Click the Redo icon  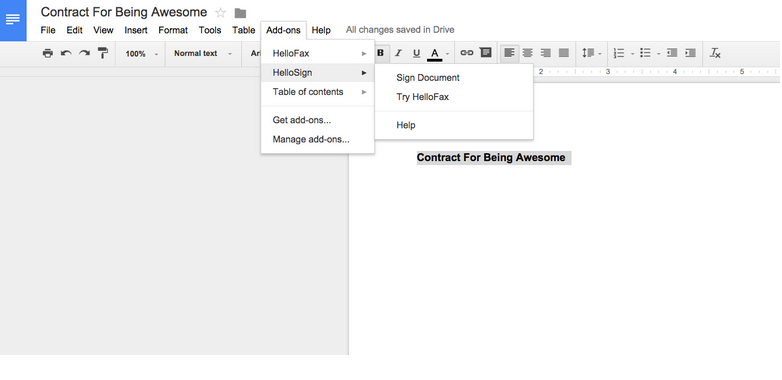[x=84, y=53]
